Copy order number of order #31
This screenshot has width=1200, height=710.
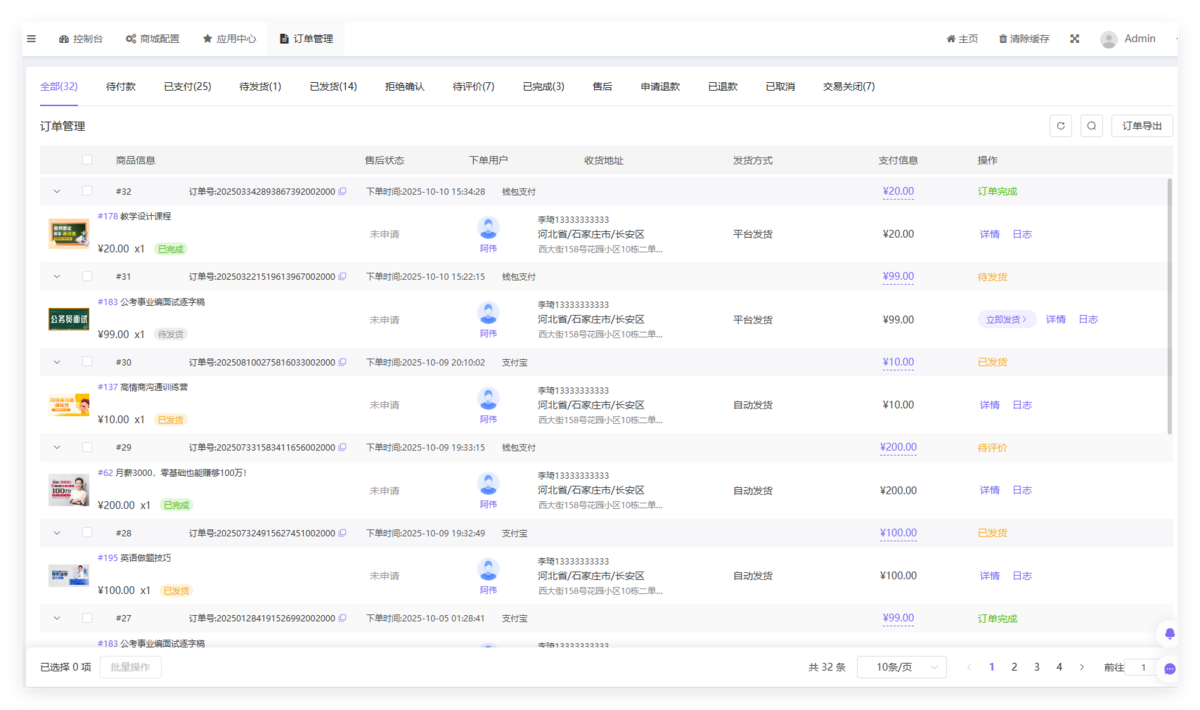click(x=342, y=277)
